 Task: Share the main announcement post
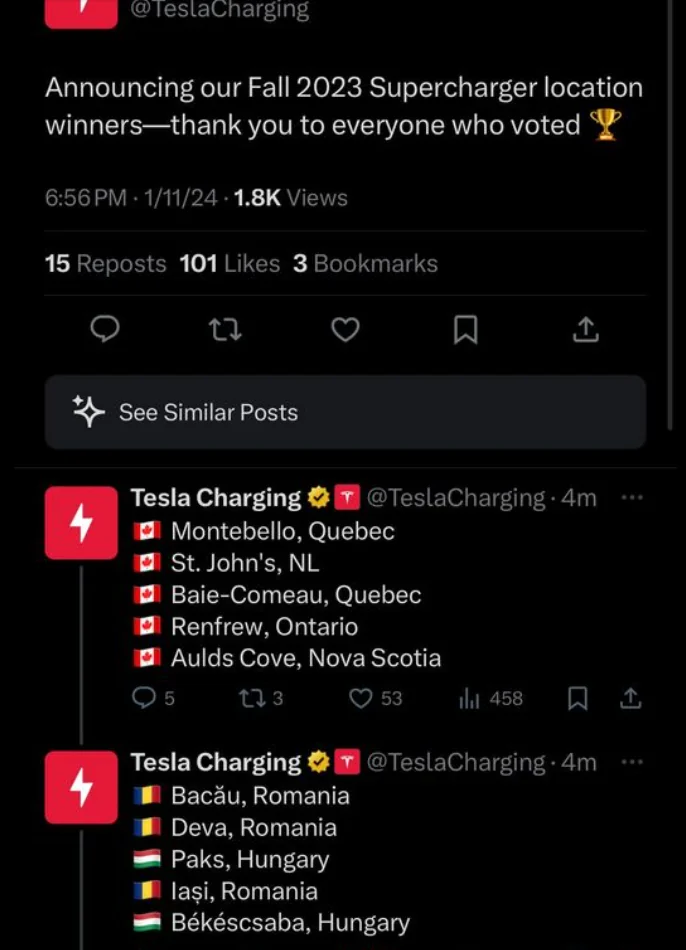pyautogui.click(x=586, y=329)
